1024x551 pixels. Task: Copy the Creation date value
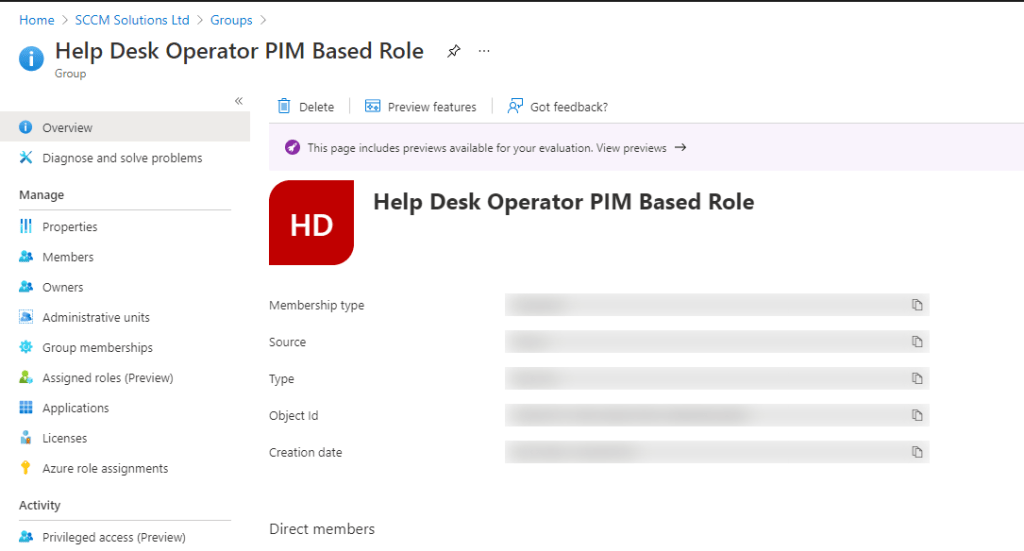click(916, 452)
